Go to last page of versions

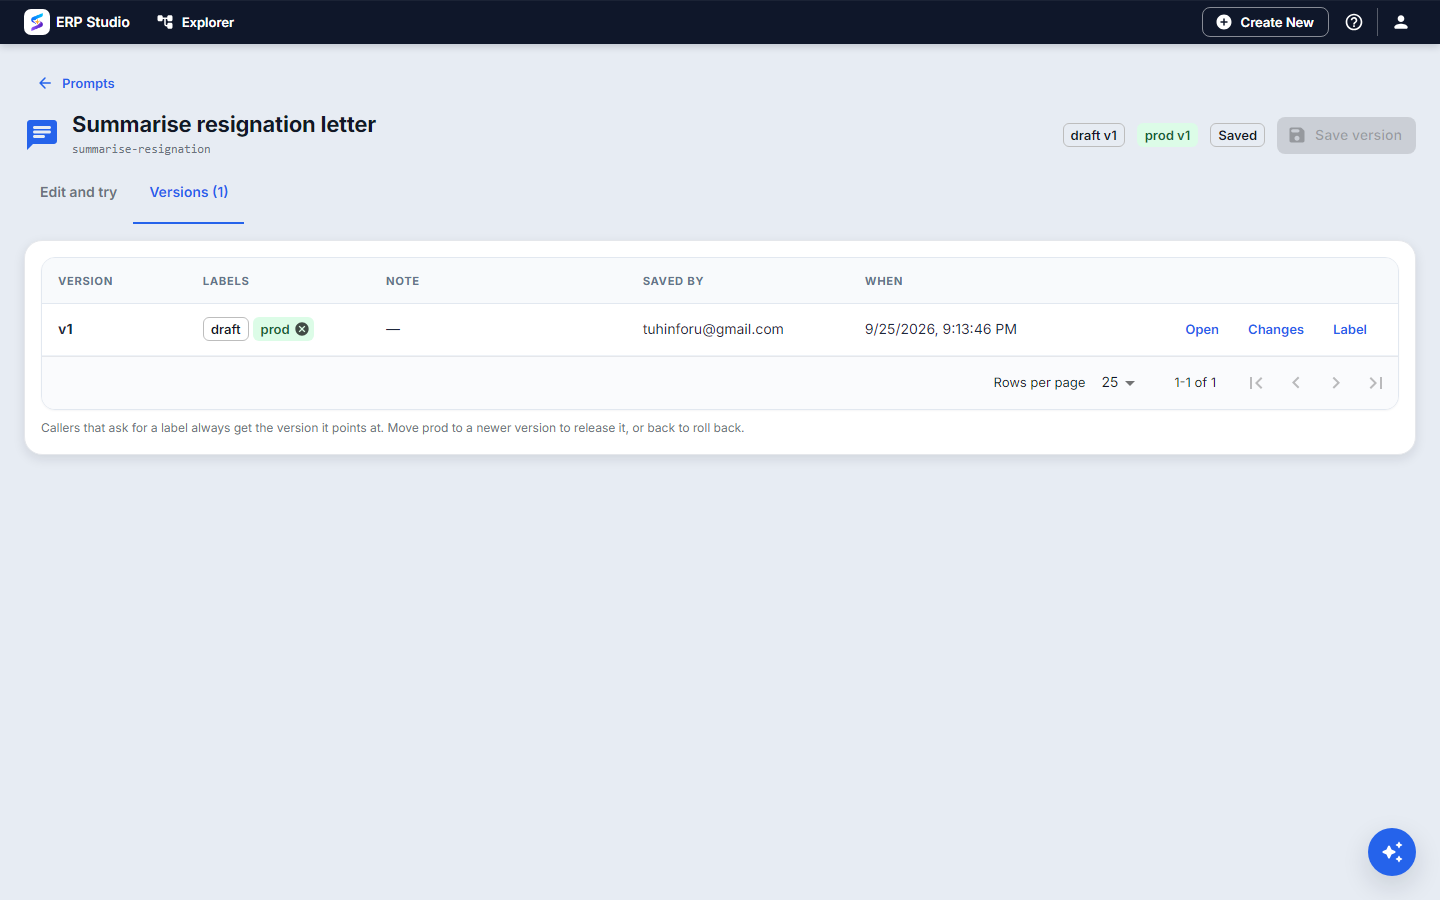[x=1376, y=383]
